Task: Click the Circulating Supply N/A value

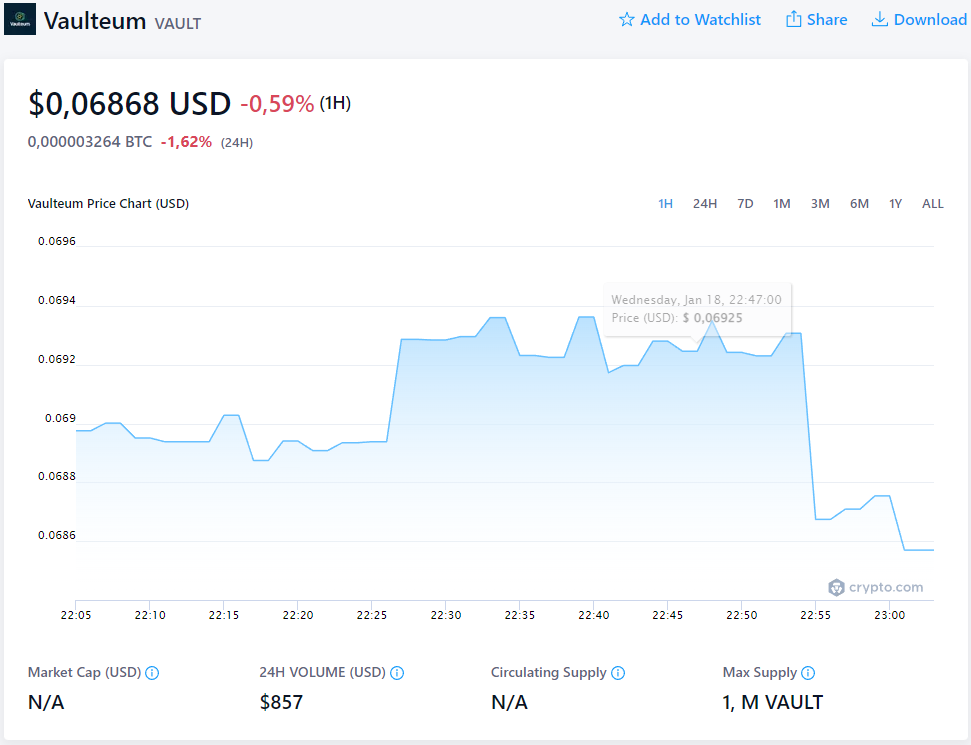Action: [509, 702]
